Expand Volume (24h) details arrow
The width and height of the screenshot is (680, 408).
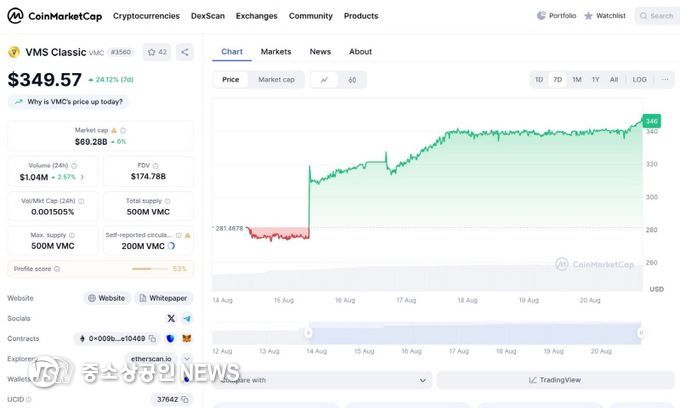(x=82, y=177)
